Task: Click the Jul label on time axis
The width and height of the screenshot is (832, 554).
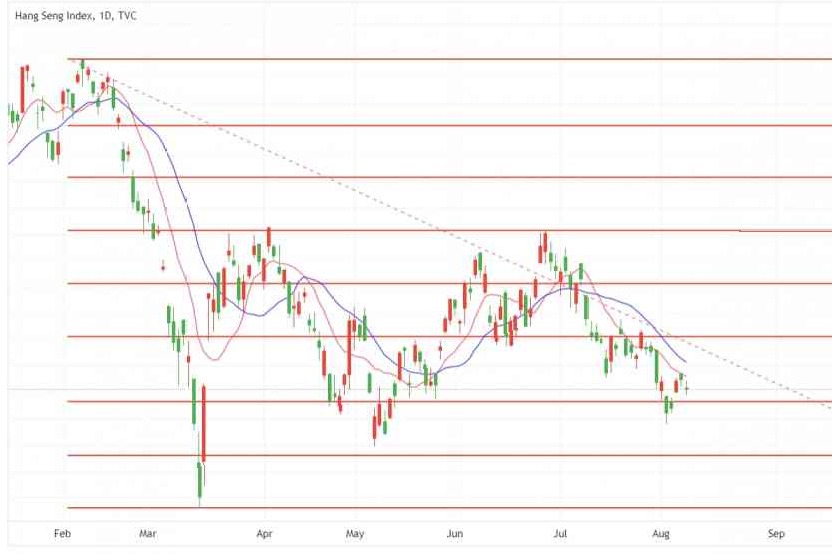Action: coord(561,535)
